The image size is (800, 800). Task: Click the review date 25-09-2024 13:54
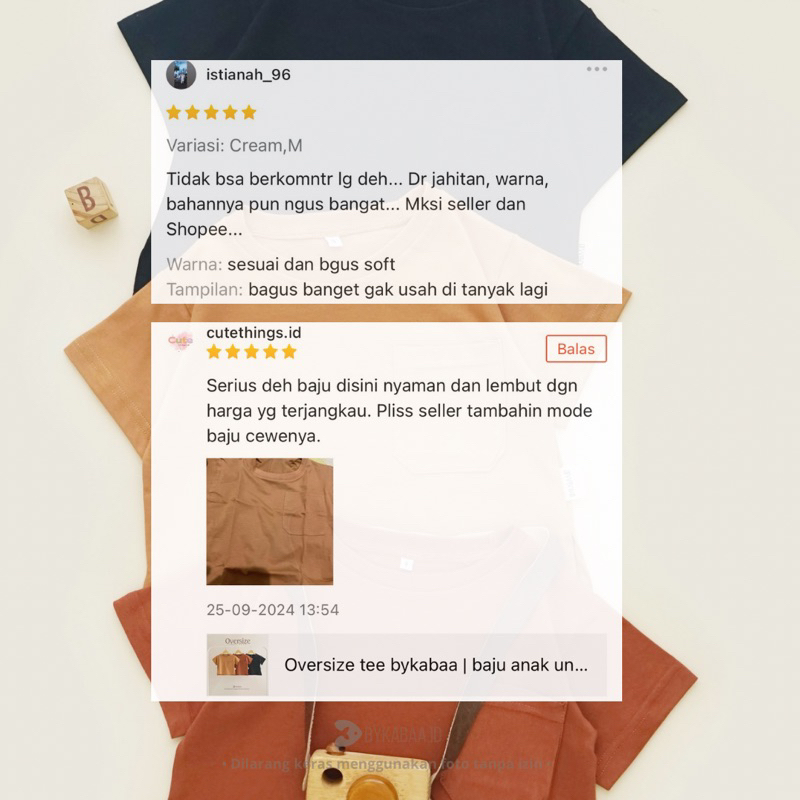(x=272, y=610)
